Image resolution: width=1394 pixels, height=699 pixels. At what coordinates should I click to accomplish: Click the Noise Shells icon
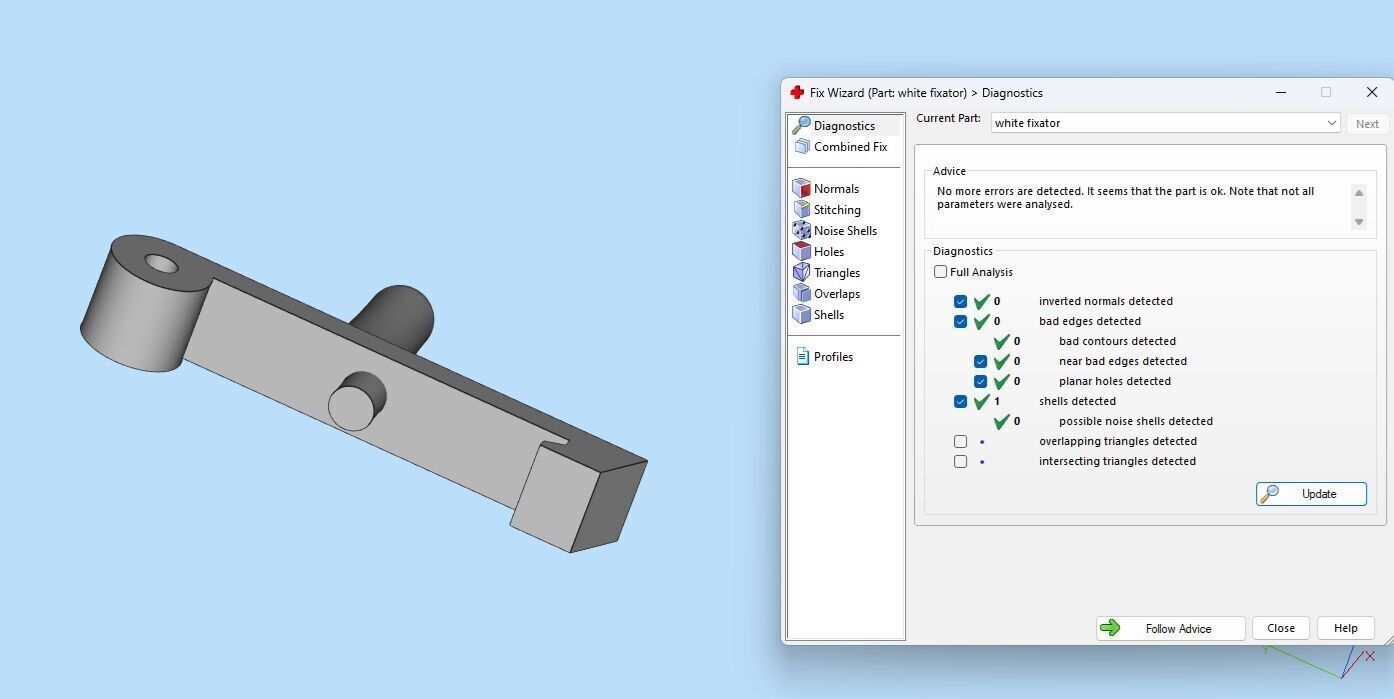click(801, 230)
